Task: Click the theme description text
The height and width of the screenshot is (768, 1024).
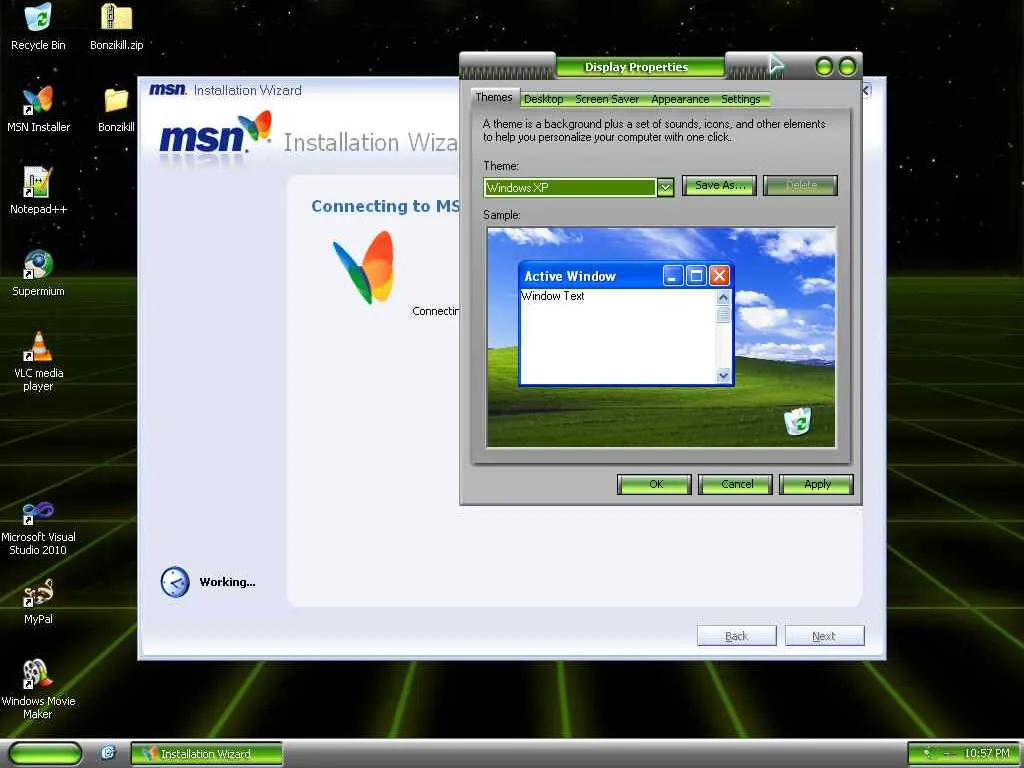Action: pos(654,131)
